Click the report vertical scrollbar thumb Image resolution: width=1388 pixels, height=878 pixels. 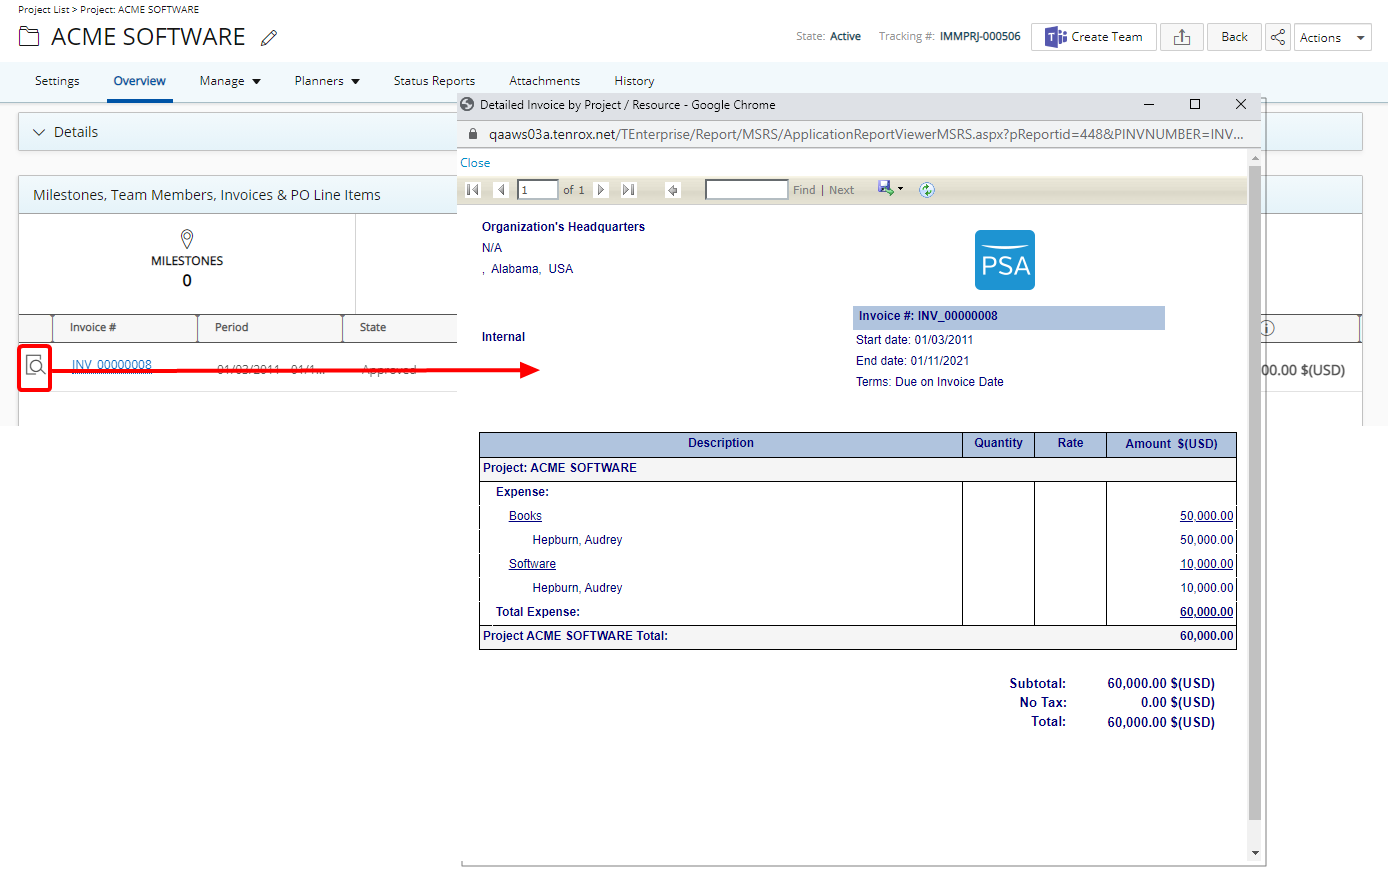[x=1255, y=493]
